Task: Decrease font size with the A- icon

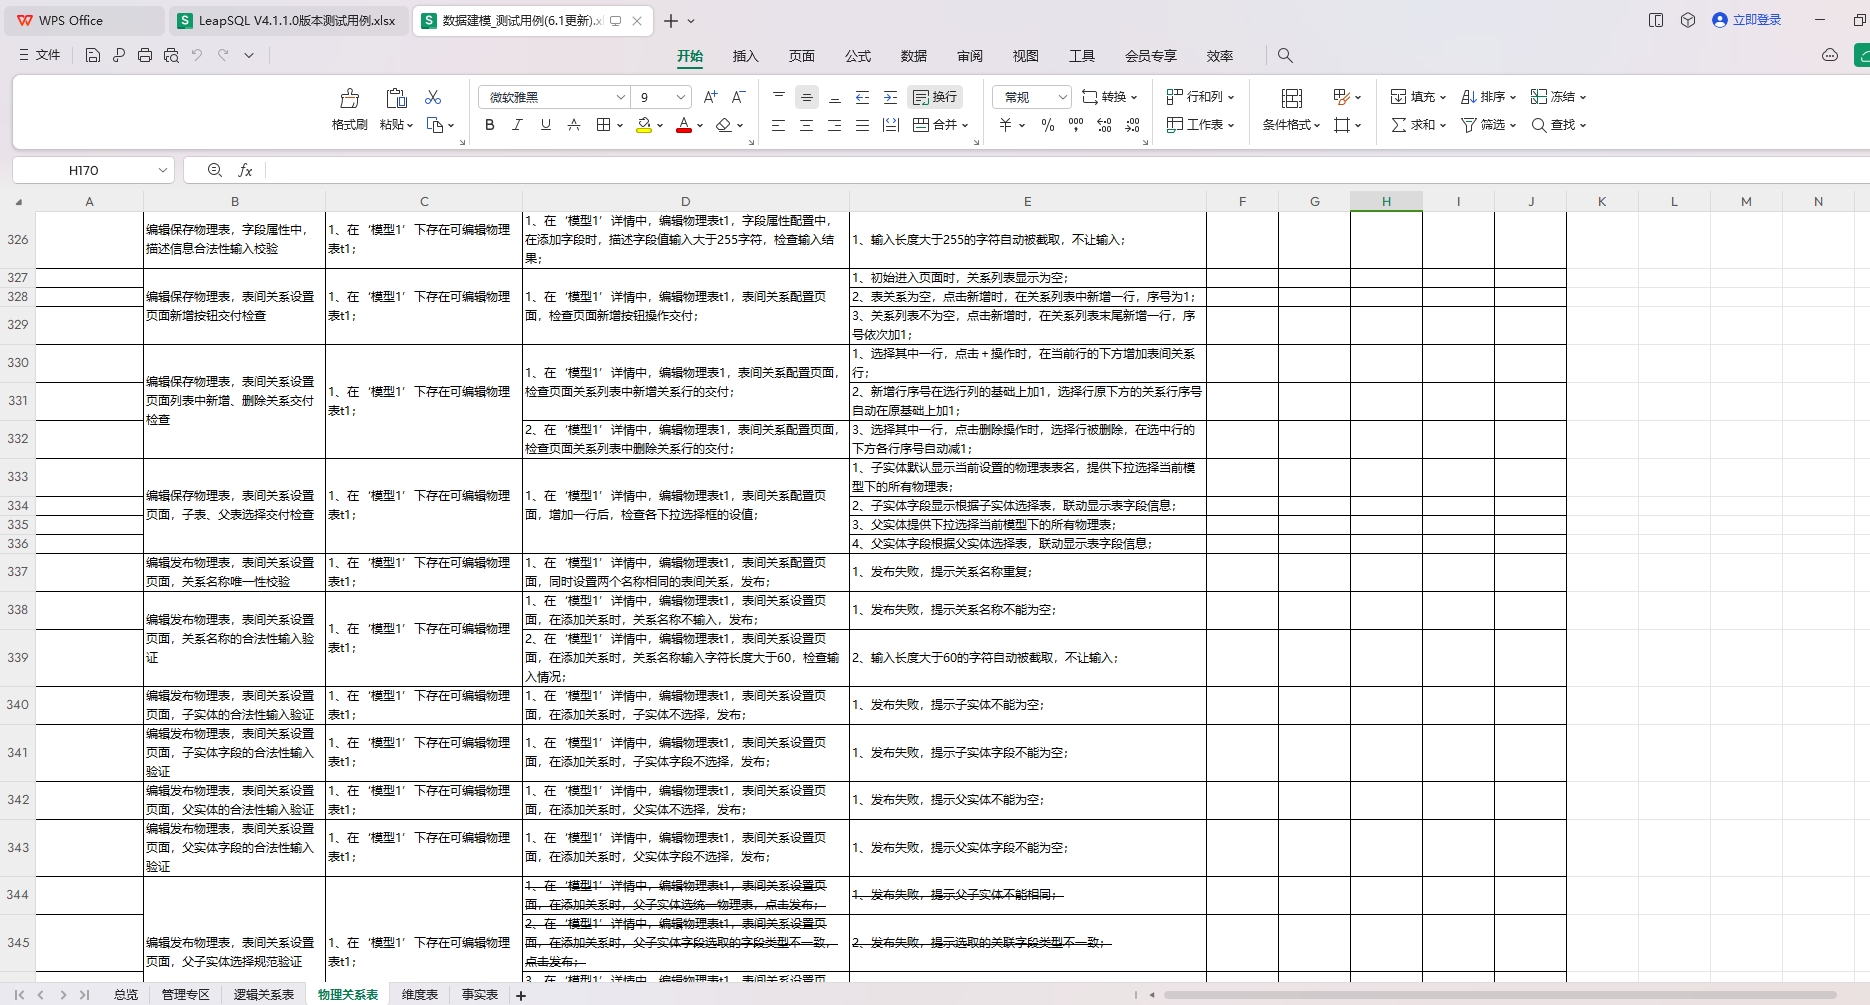Action: point(738,97)
